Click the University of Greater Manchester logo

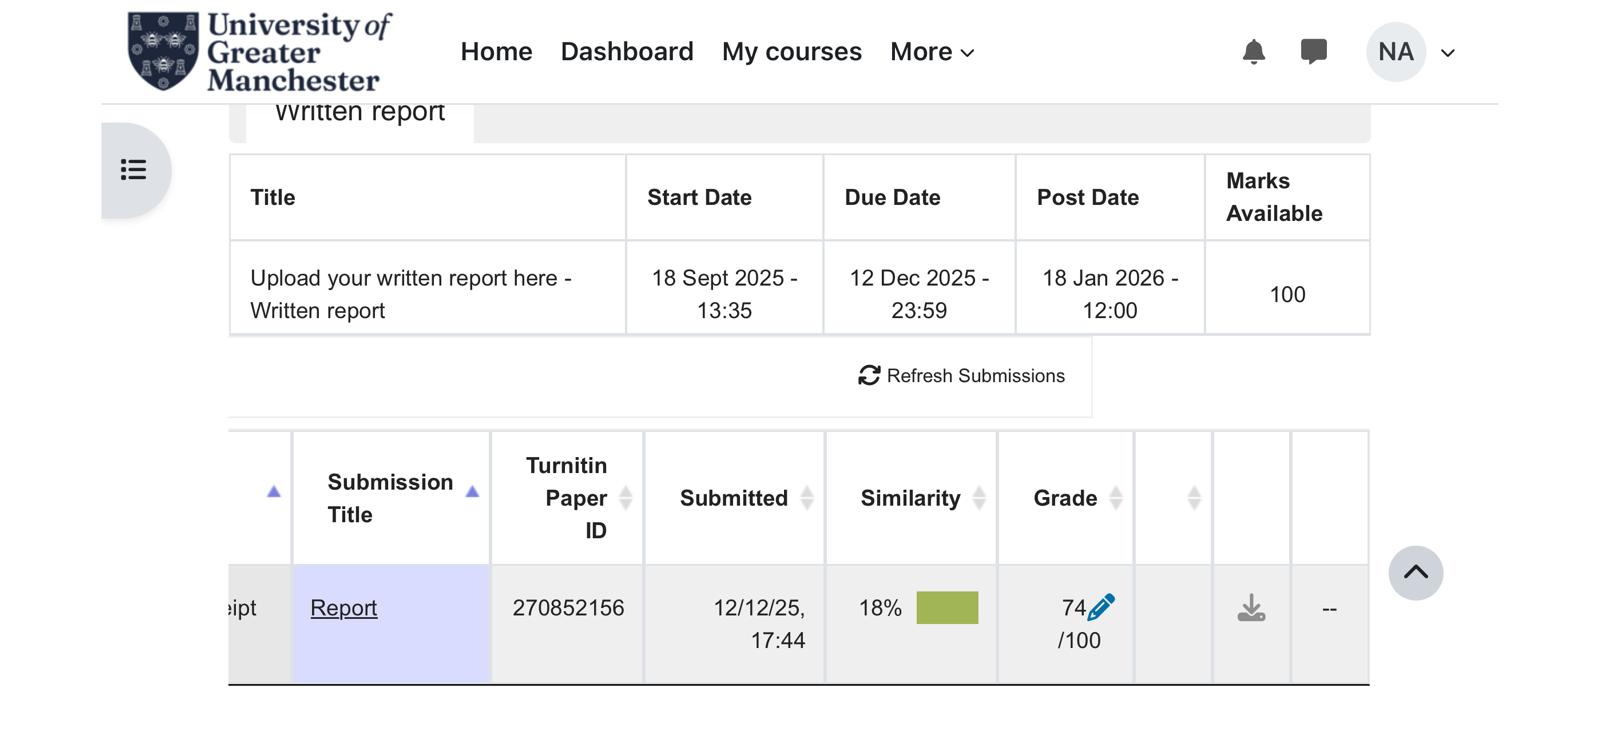tap(258, 51)
